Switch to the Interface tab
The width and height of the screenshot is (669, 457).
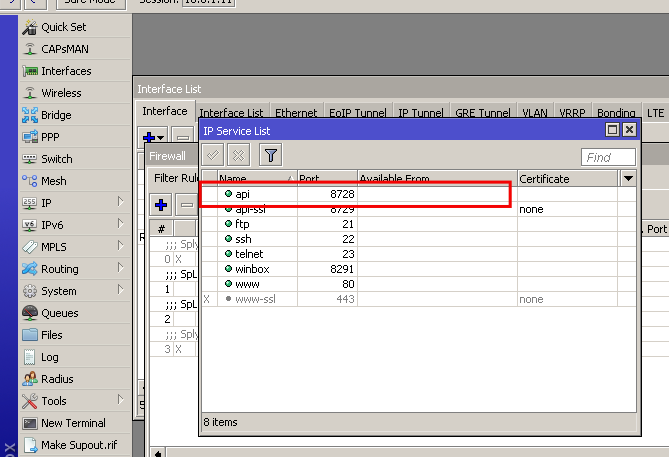tap(165, 111)
